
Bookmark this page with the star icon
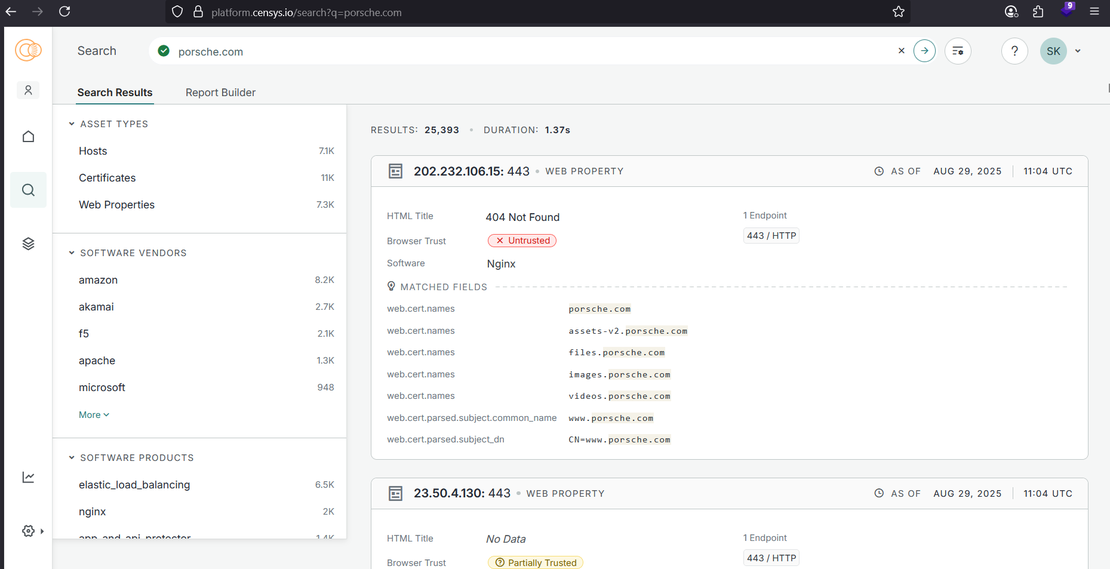[898, 12]
